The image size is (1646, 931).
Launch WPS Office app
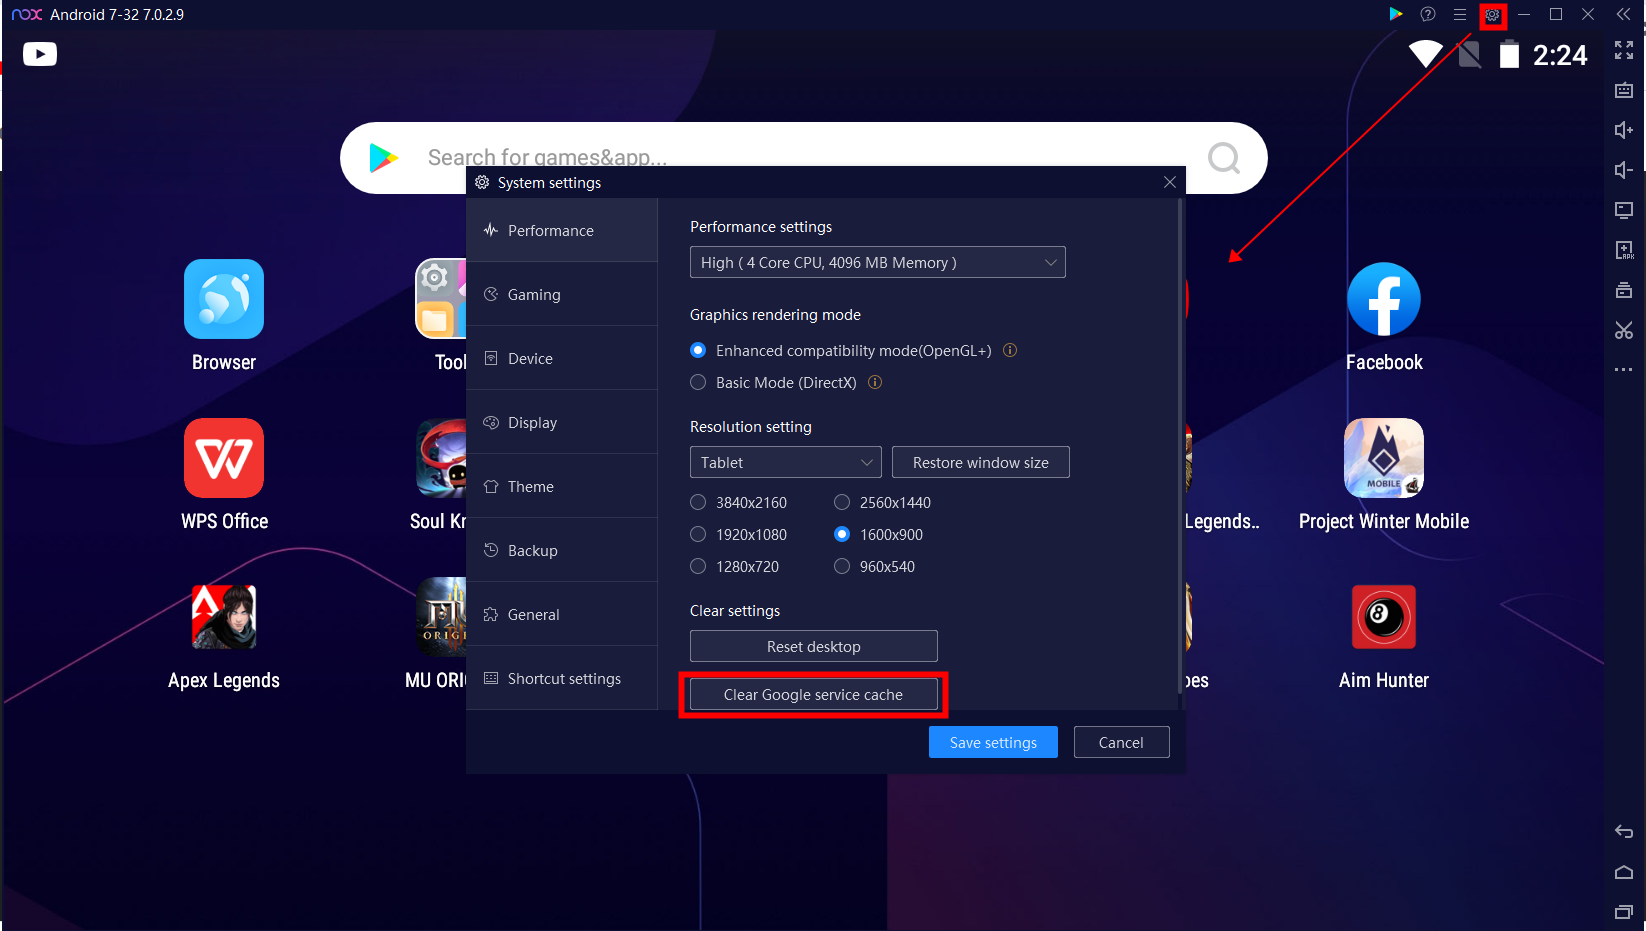224,458
